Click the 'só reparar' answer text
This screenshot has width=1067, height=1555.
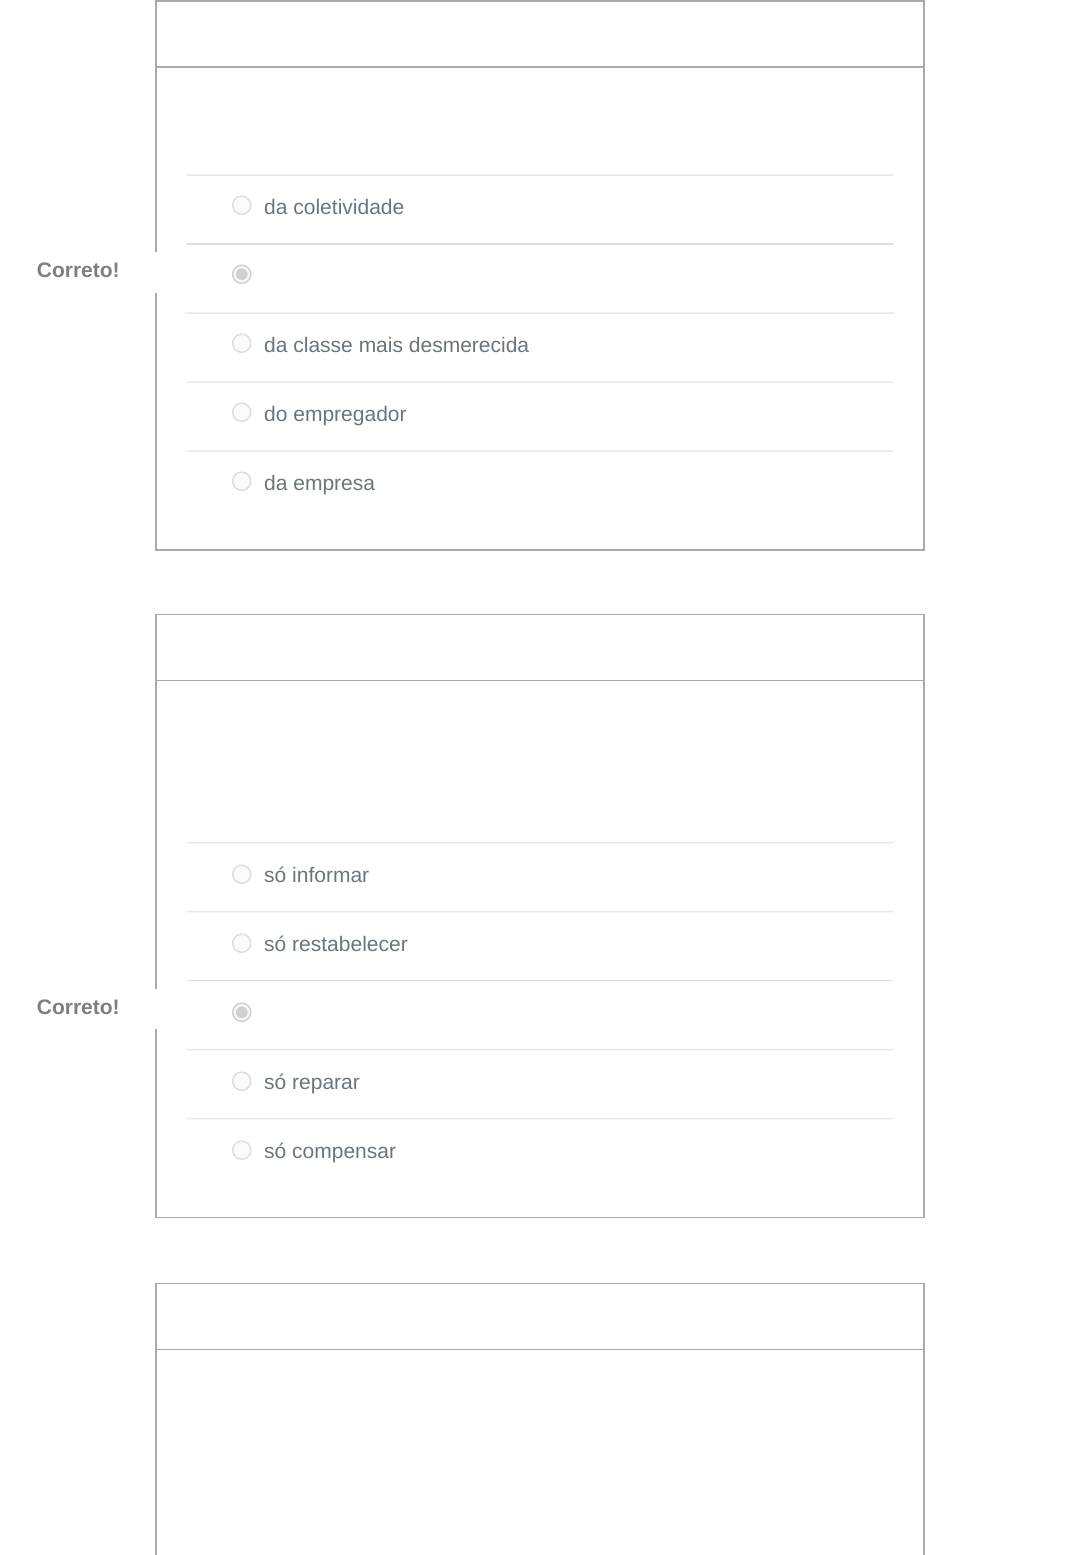click(311, 1082)
